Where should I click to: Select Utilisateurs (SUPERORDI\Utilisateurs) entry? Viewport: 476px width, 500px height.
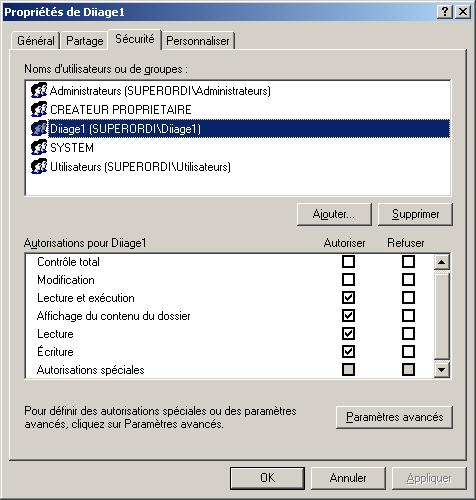[x=140, y=167]
